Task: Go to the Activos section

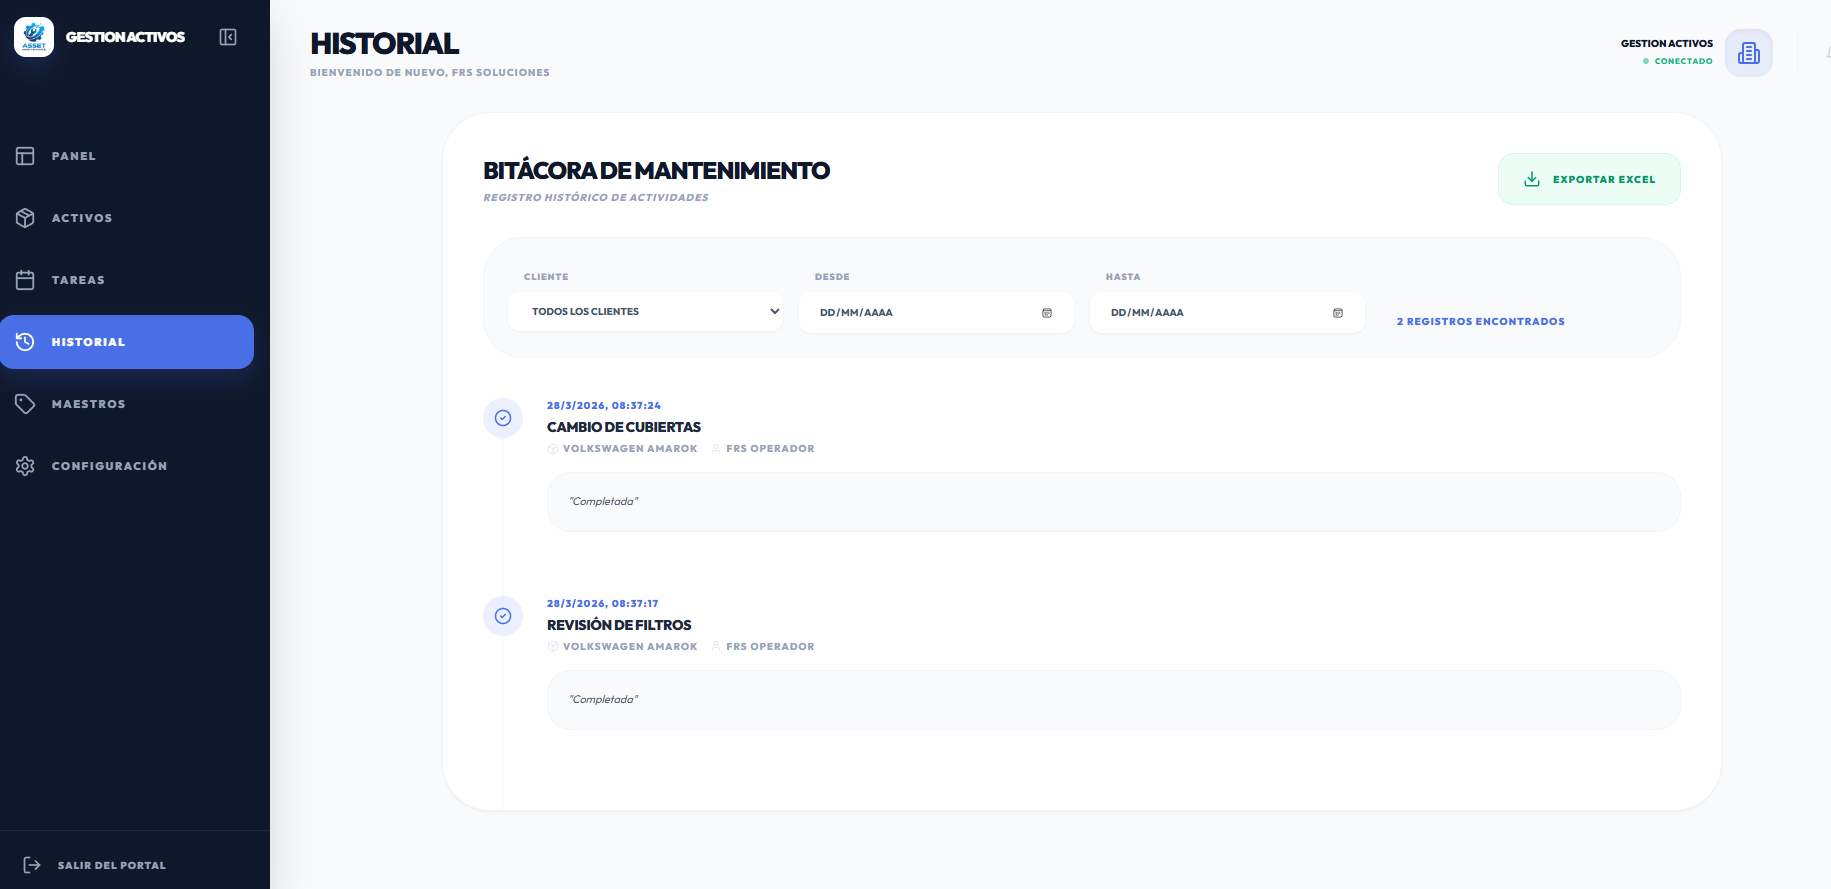Action: click(x=82, y=218)
